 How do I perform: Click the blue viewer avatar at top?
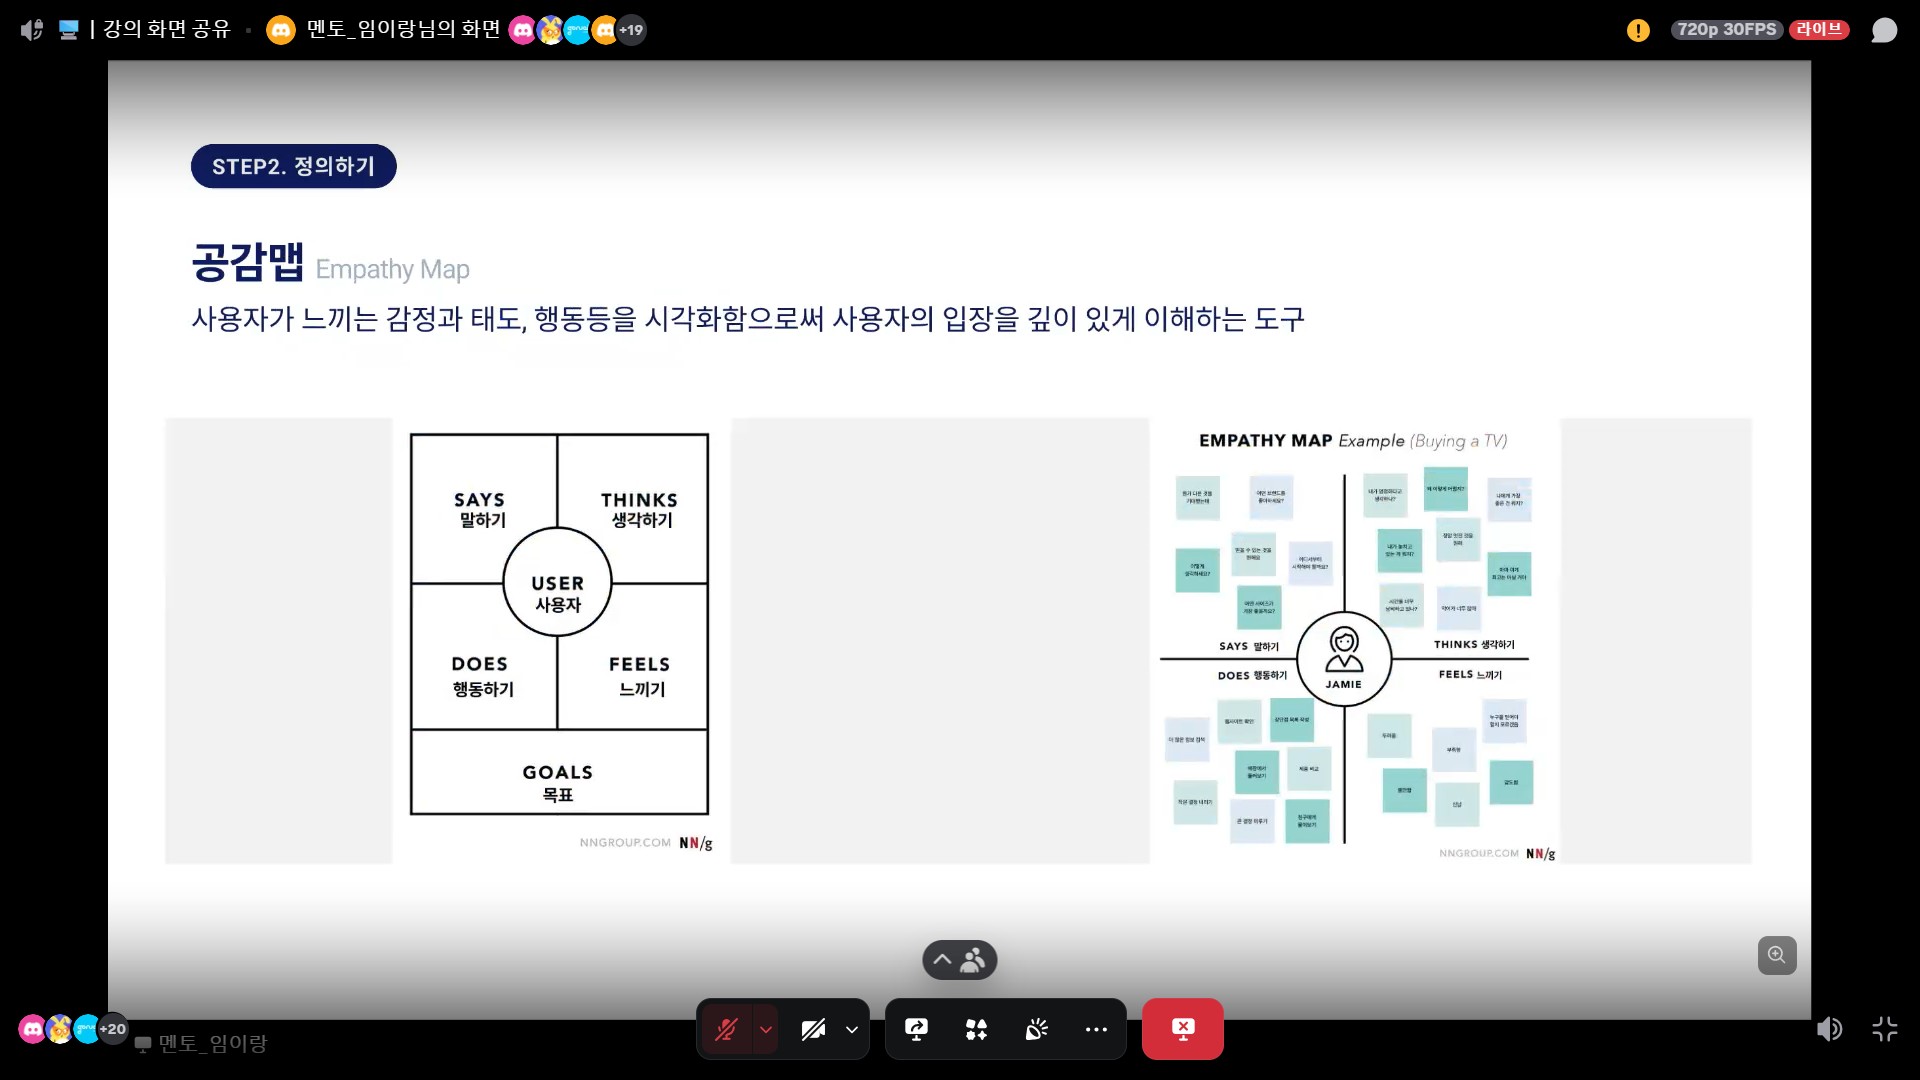[x=577, y=30]
